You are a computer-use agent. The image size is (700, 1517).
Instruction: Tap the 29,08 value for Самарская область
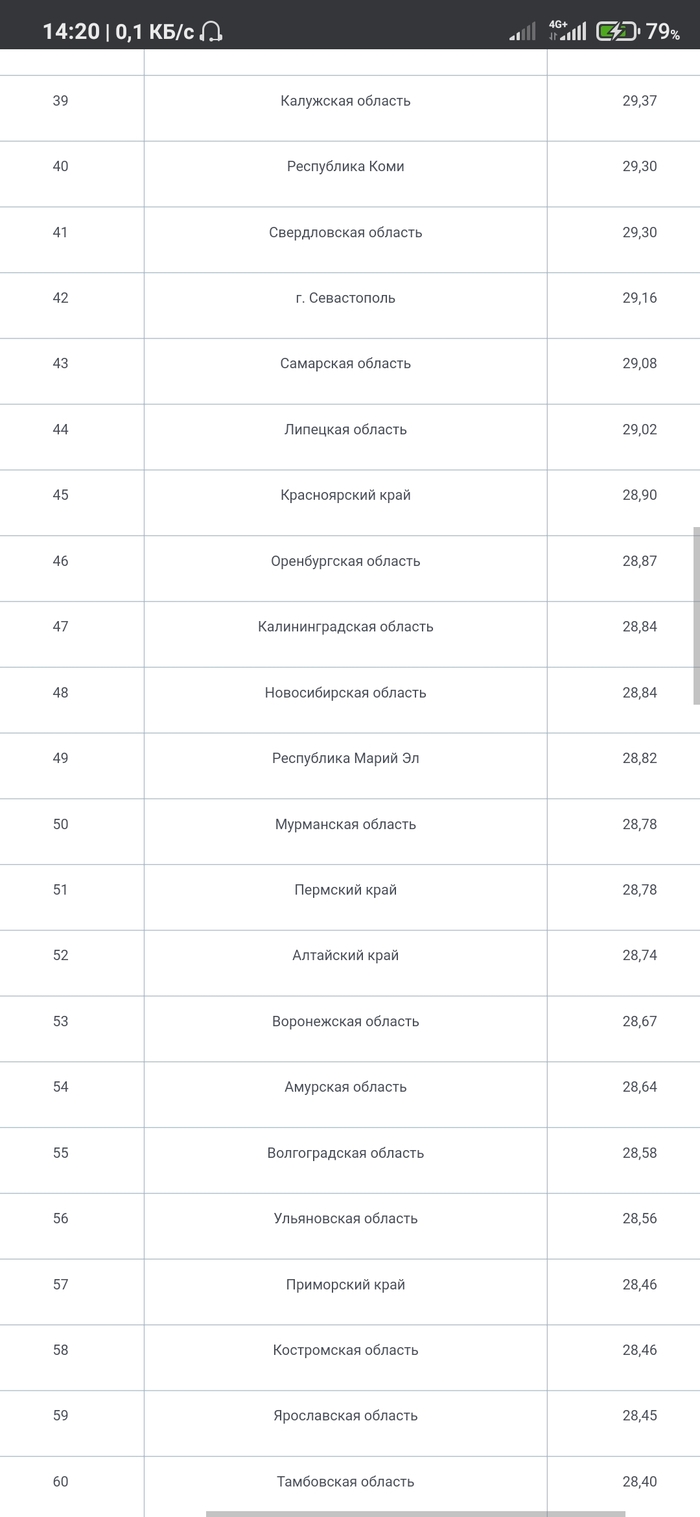click(639, 364)
